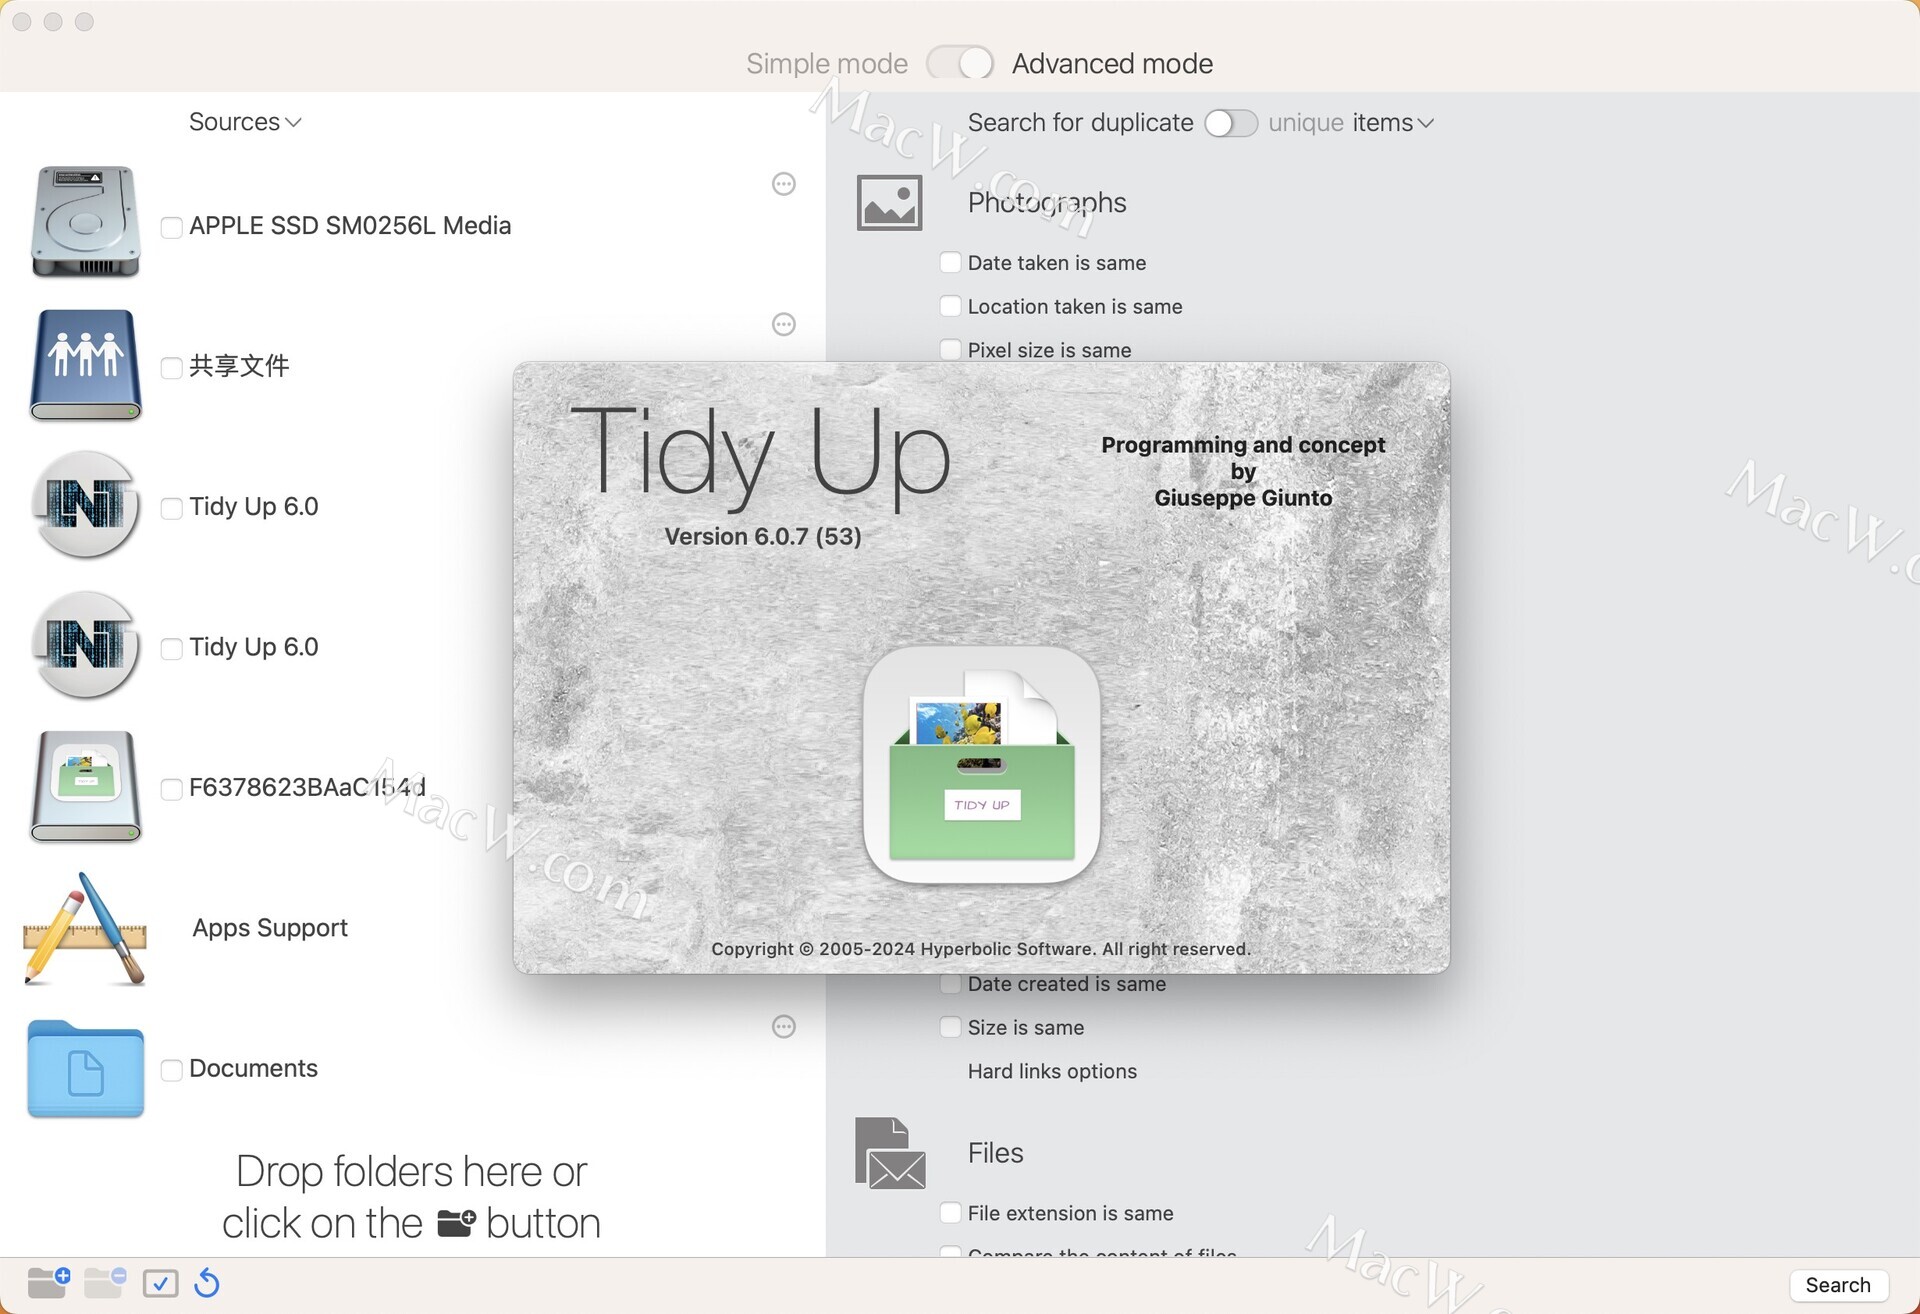This screenshot has height=1314, width=1920.
Task: Enable 'Date taken is same' option
Action: [950, 262]
